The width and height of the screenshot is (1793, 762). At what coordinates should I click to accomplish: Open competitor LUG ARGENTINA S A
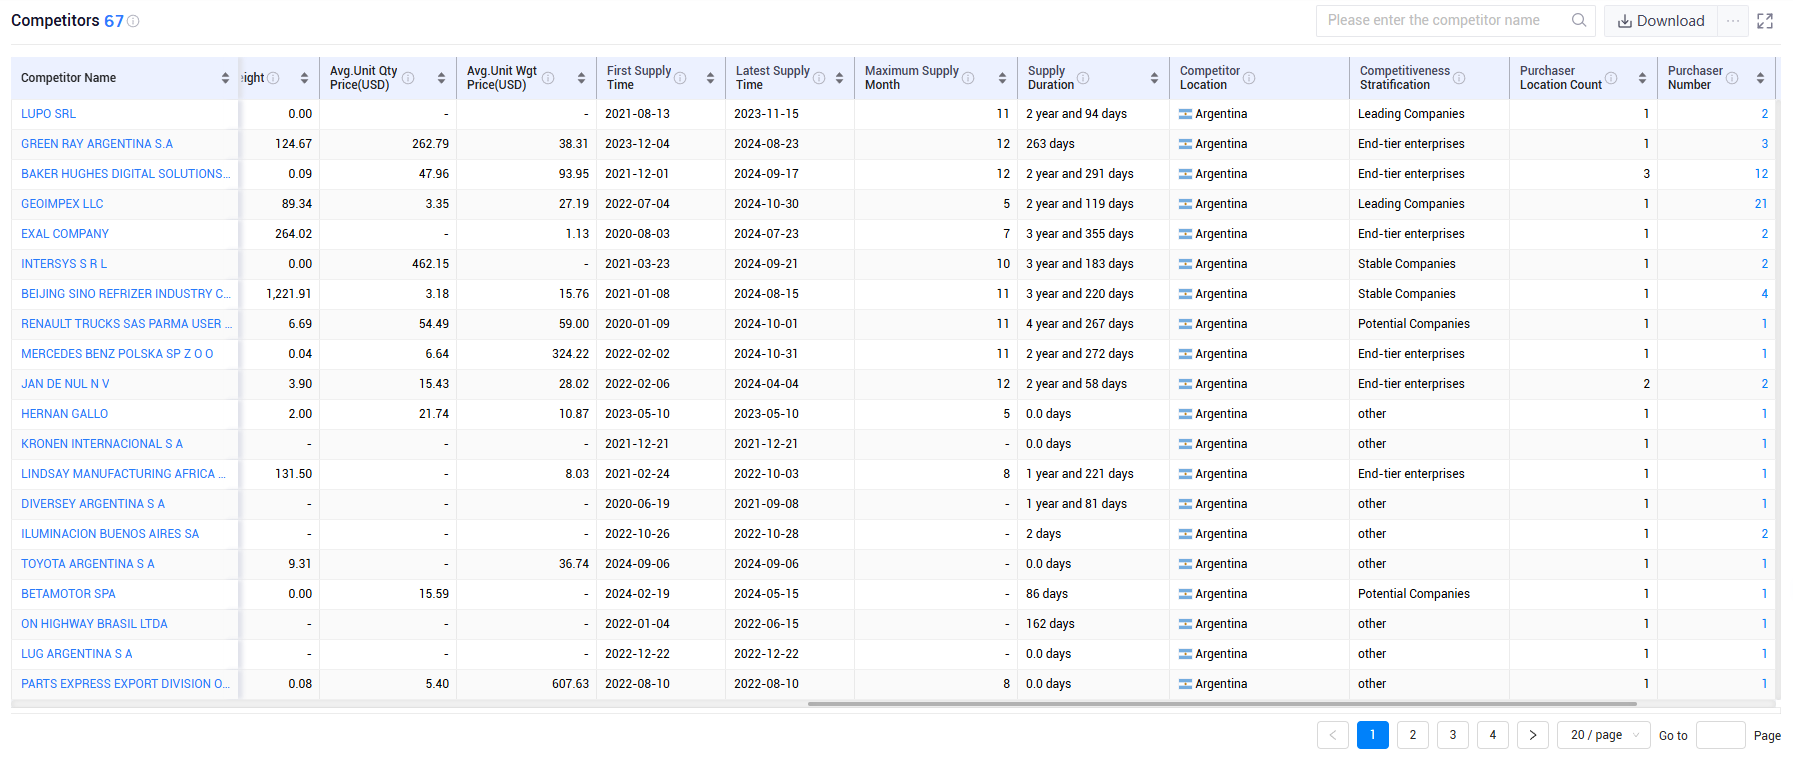click(77, 654)
